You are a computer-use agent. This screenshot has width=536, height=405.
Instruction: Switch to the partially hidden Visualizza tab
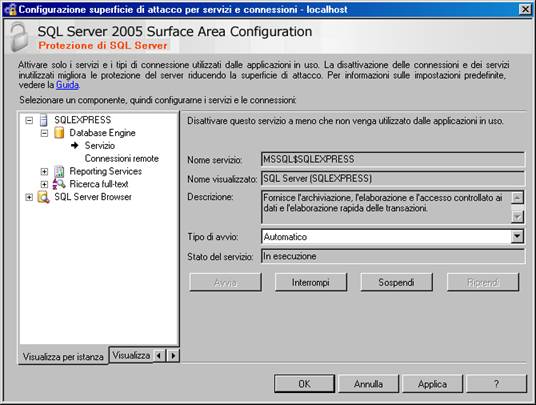[131, 355]
